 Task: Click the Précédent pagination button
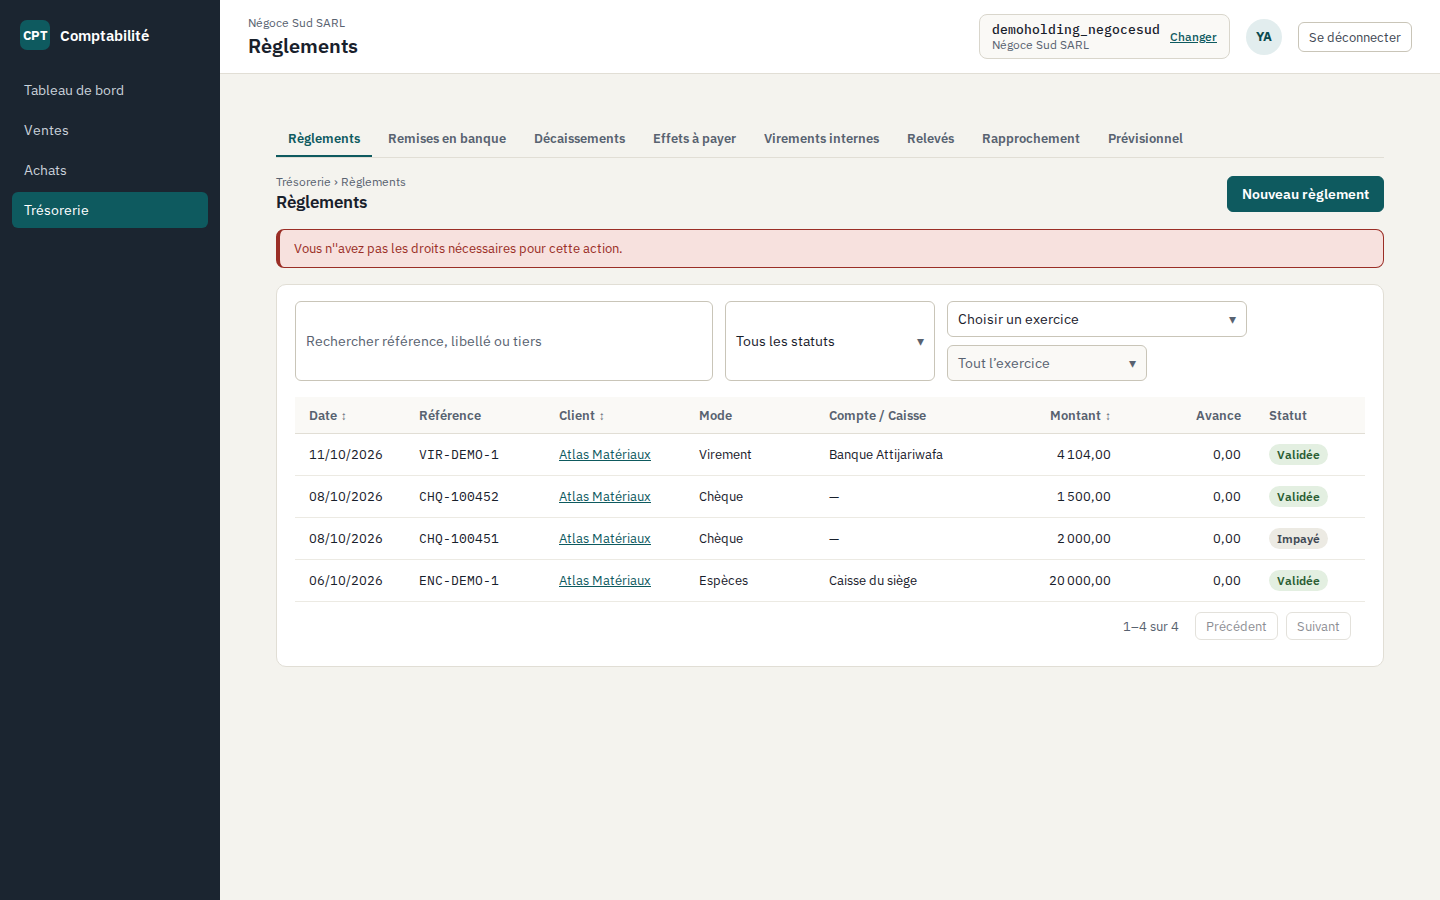[1236, 626]
